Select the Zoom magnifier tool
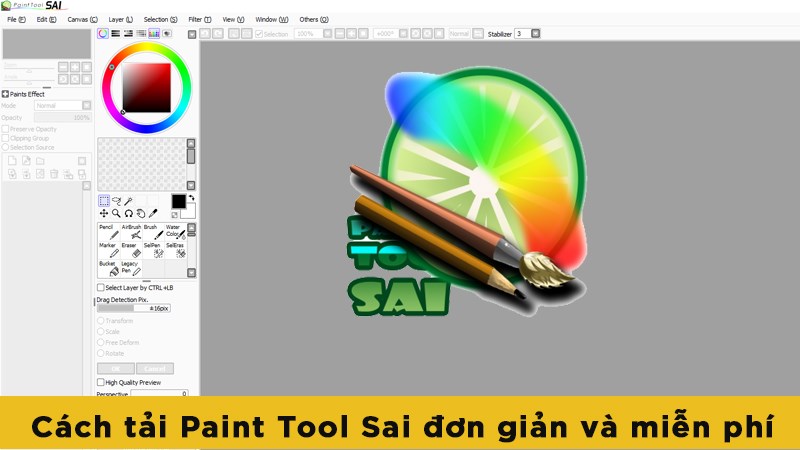800x450 pixels. (116, 213)
